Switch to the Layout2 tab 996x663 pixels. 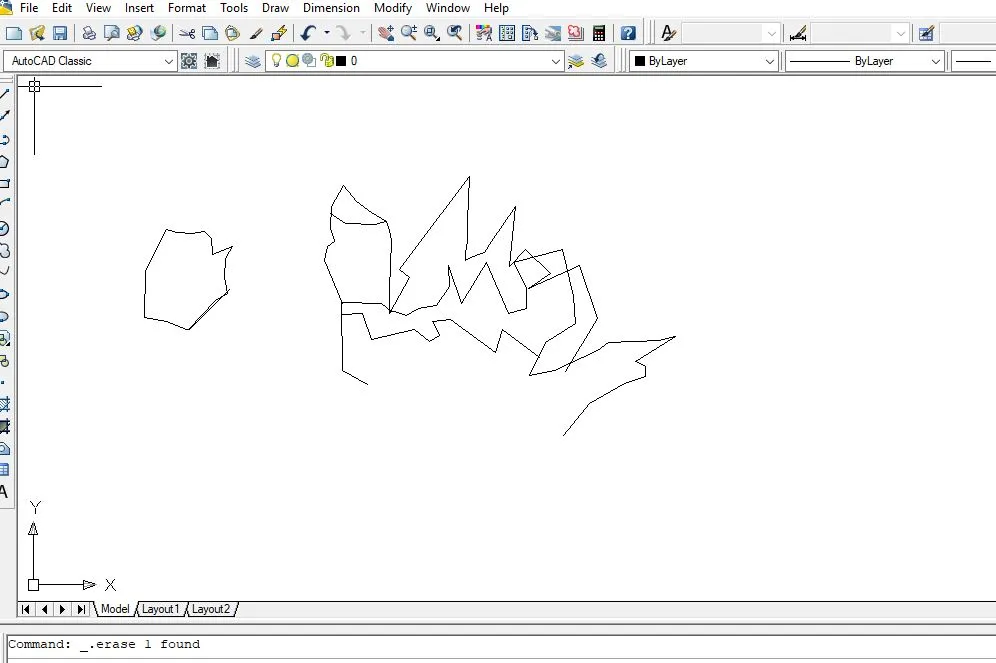pos(210,609)
